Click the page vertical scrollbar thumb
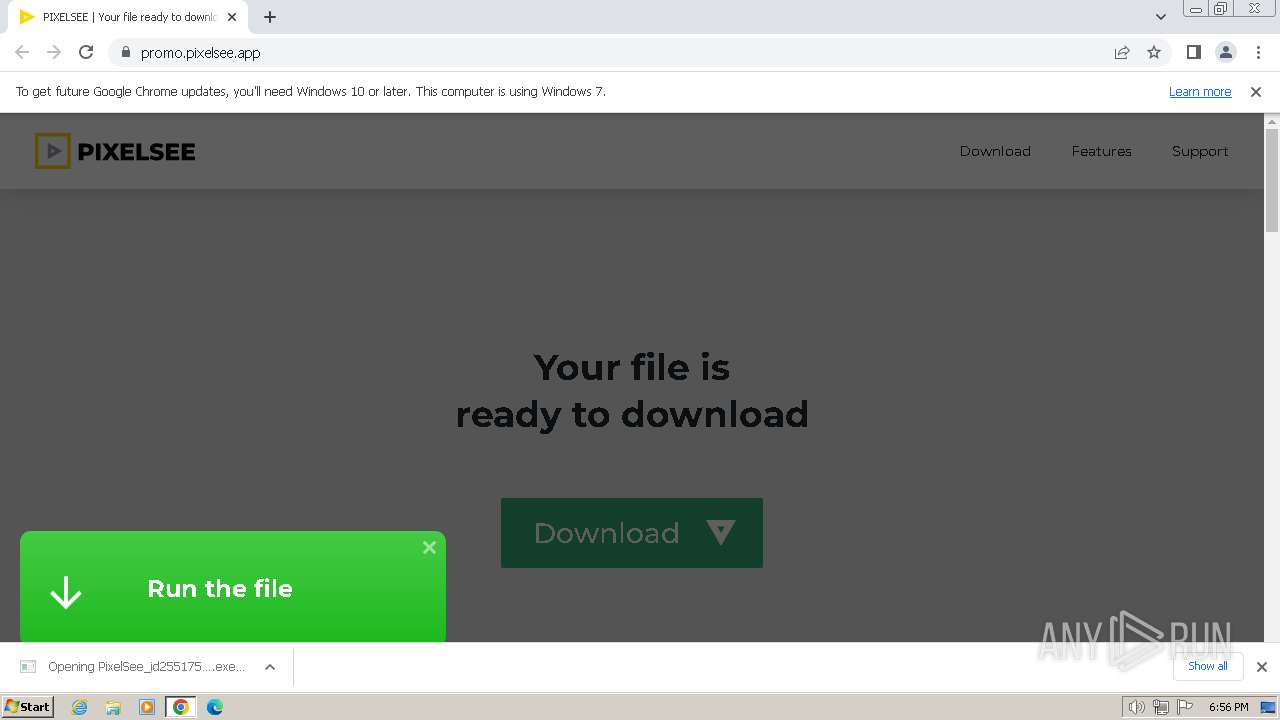 coord(1272,180)
